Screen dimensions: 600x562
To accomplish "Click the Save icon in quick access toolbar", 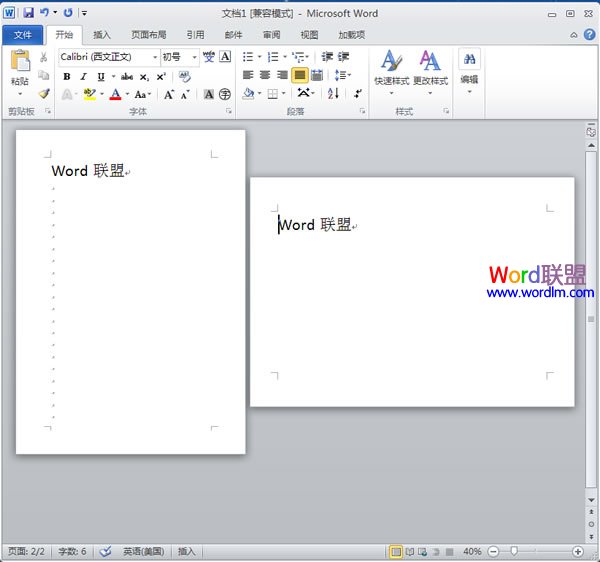I will pyautogui.click(x=28, y=13).
